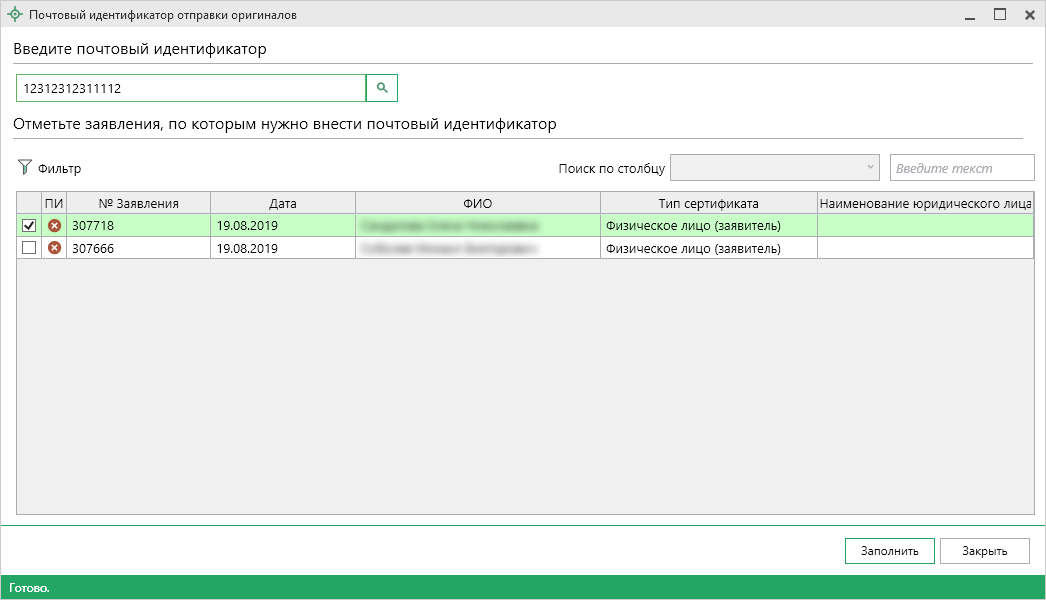Maximize the window
The image size is (1046, 600).
999,15
